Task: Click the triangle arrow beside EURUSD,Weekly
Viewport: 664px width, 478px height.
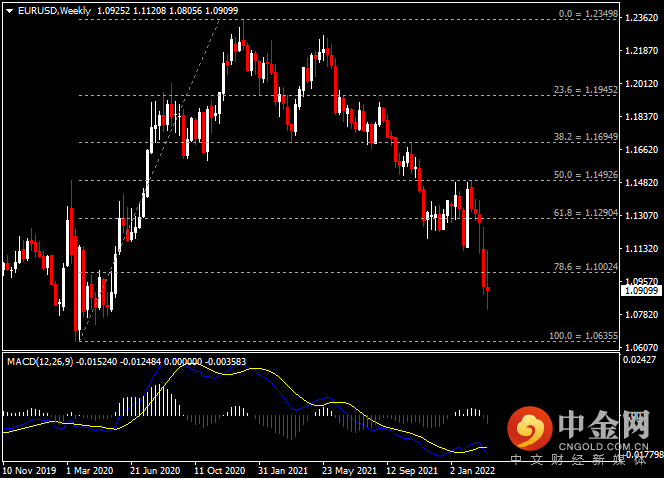Action: click(x=9, y=11)
